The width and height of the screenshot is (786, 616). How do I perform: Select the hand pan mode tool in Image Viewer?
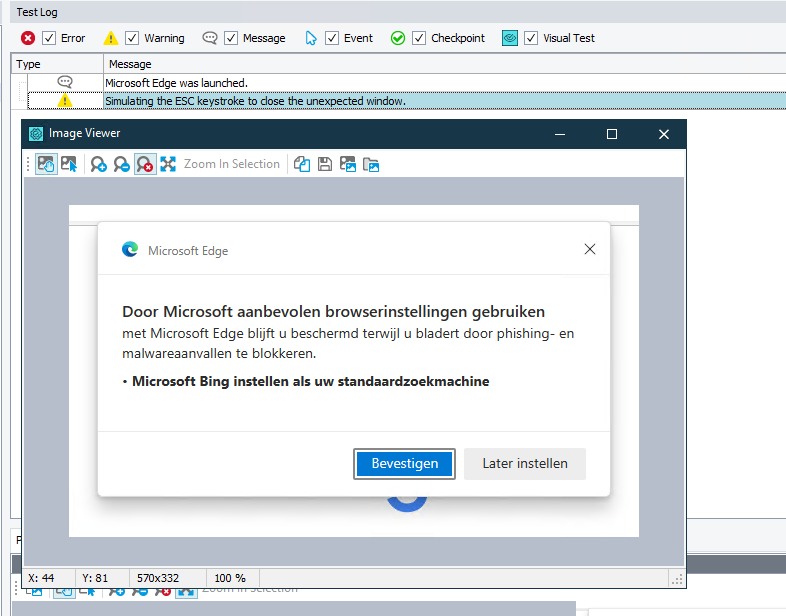(x=46, y=164)
